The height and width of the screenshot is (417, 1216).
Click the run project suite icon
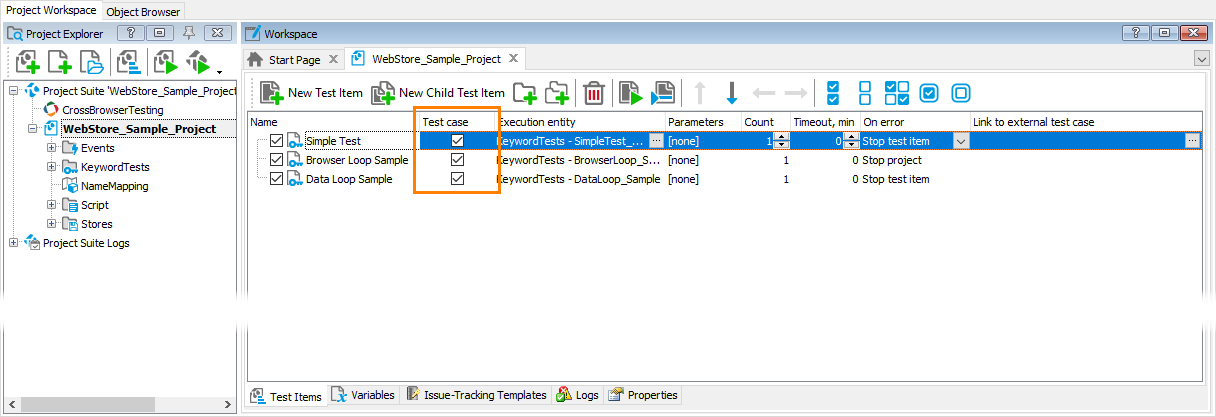(198, 63)
